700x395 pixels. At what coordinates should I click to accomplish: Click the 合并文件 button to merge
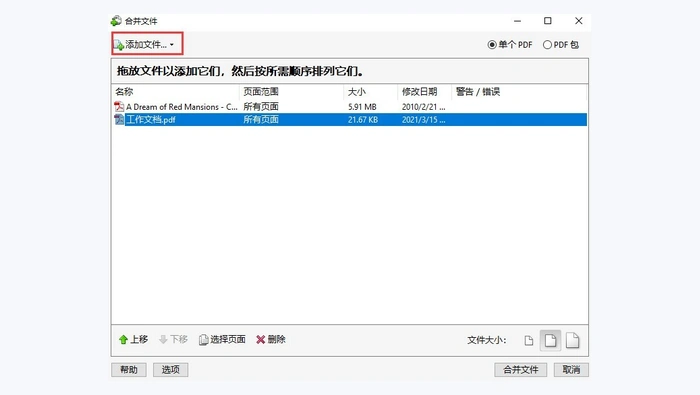[x=521, y=370]
